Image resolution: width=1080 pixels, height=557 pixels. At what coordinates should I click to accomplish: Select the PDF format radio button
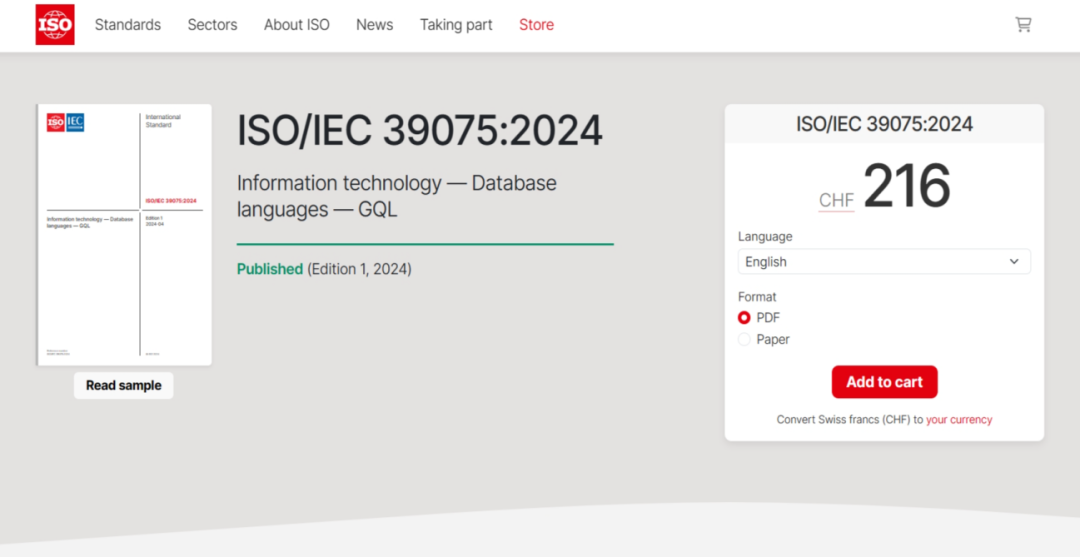(744, 318)
